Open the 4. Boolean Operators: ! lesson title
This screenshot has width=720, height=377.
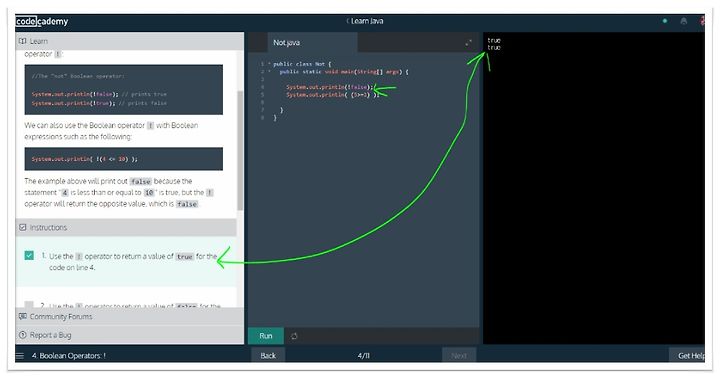point(69,356)
